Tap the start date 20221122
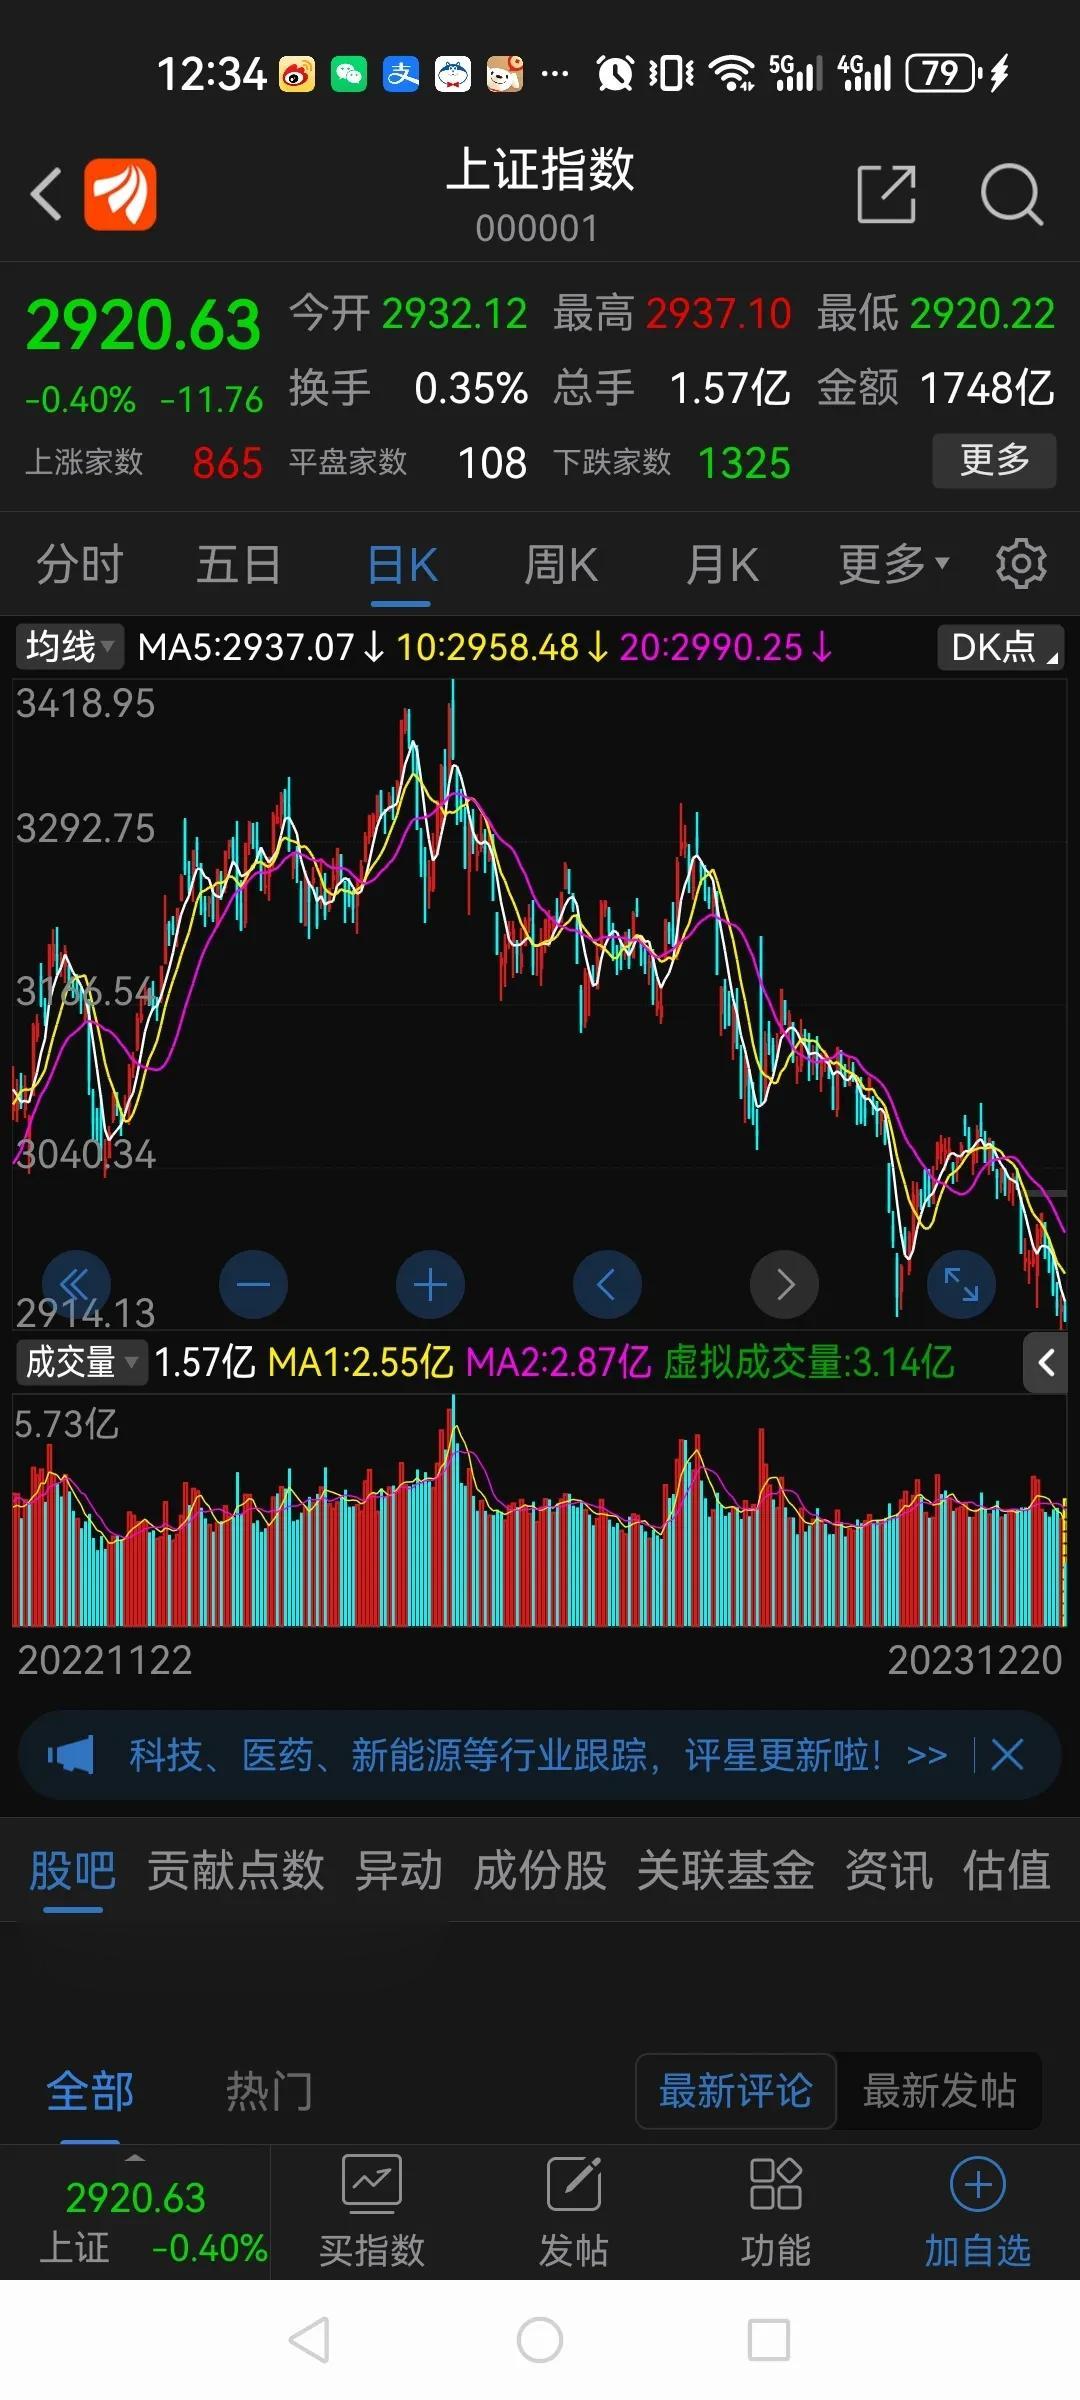The image size is (1080, 2400). click(105, 1660)
